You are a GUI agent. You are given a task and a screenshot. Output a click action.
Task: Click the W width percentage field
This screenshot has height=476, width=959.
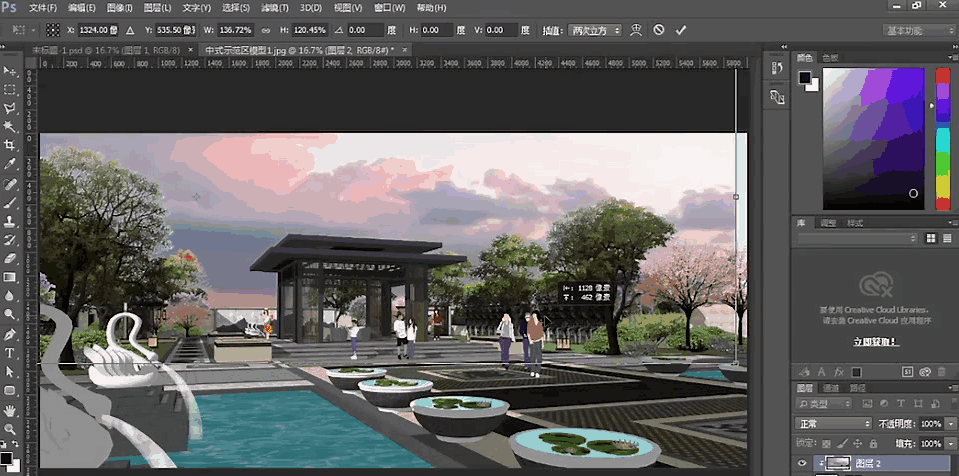tap(237, 30)
